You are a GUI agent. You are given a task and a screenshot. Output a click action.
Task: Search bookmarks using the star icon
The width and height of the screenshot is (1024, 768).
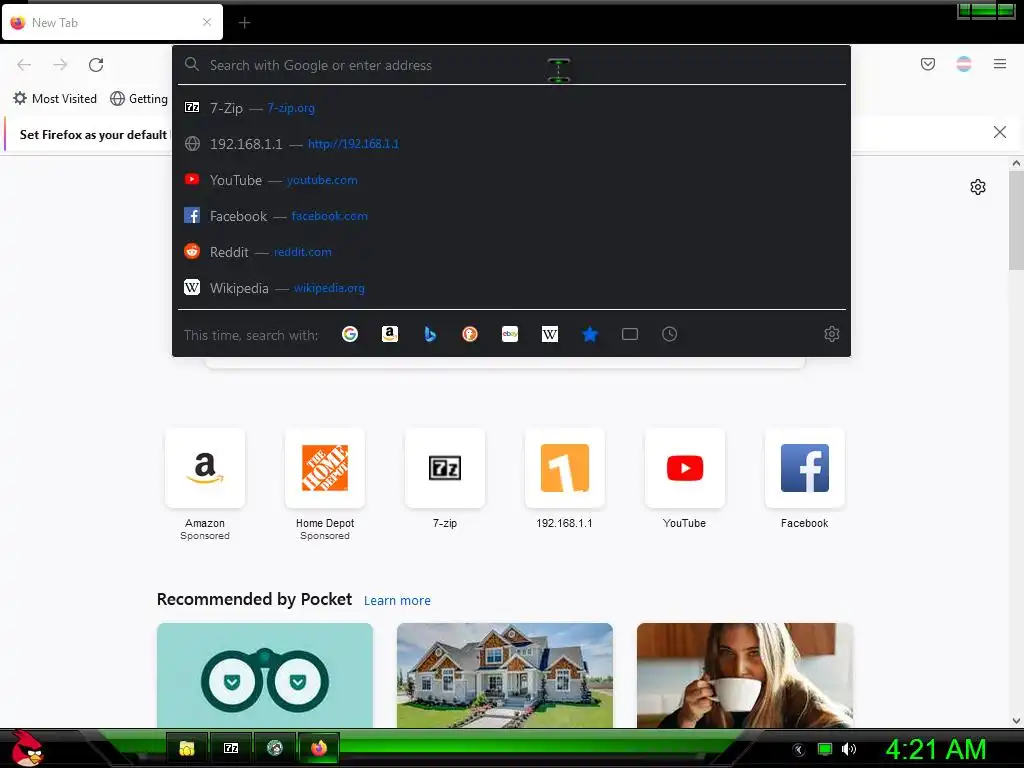coord(590,334)
